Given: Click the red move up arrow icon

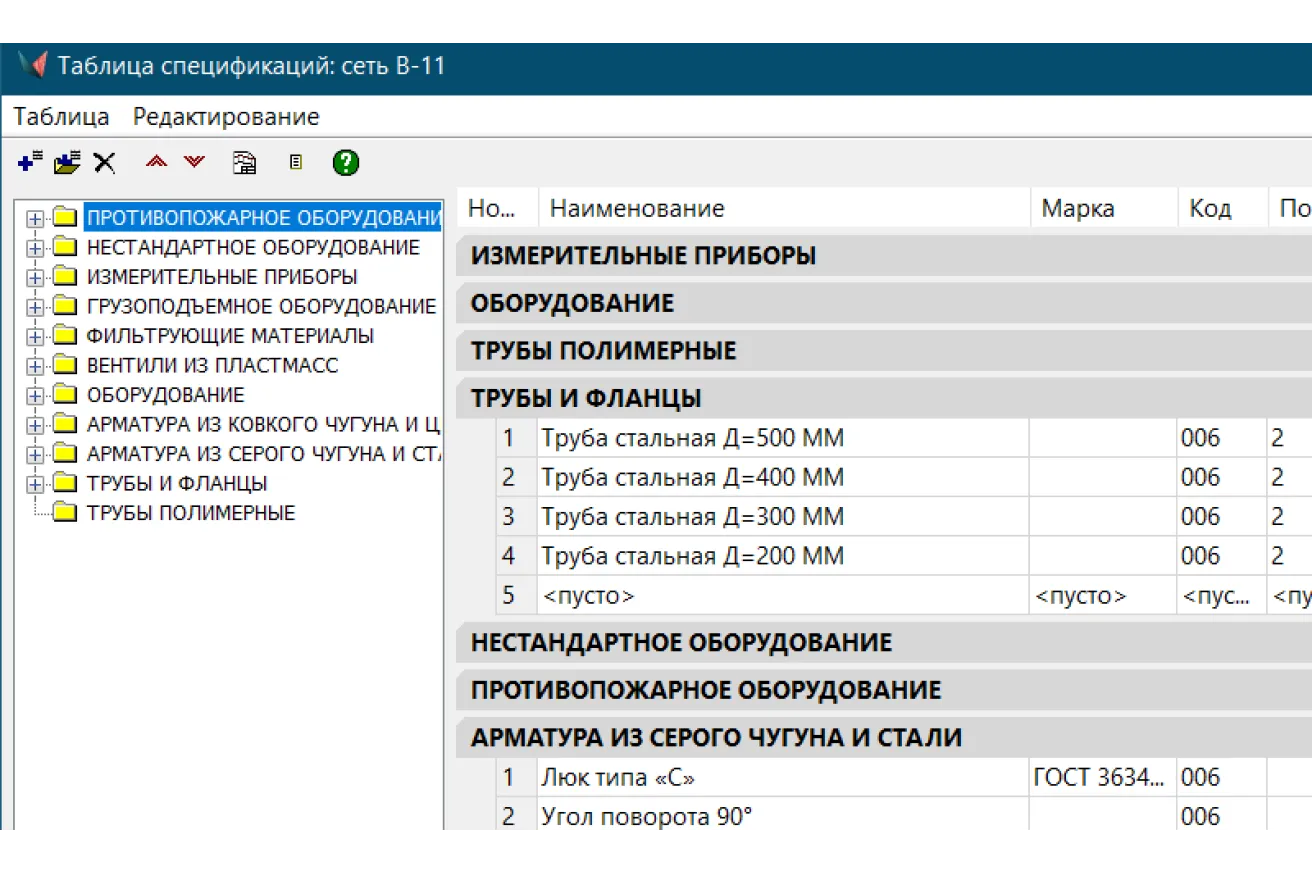Looking at the screenshot, I should point(156,161).
